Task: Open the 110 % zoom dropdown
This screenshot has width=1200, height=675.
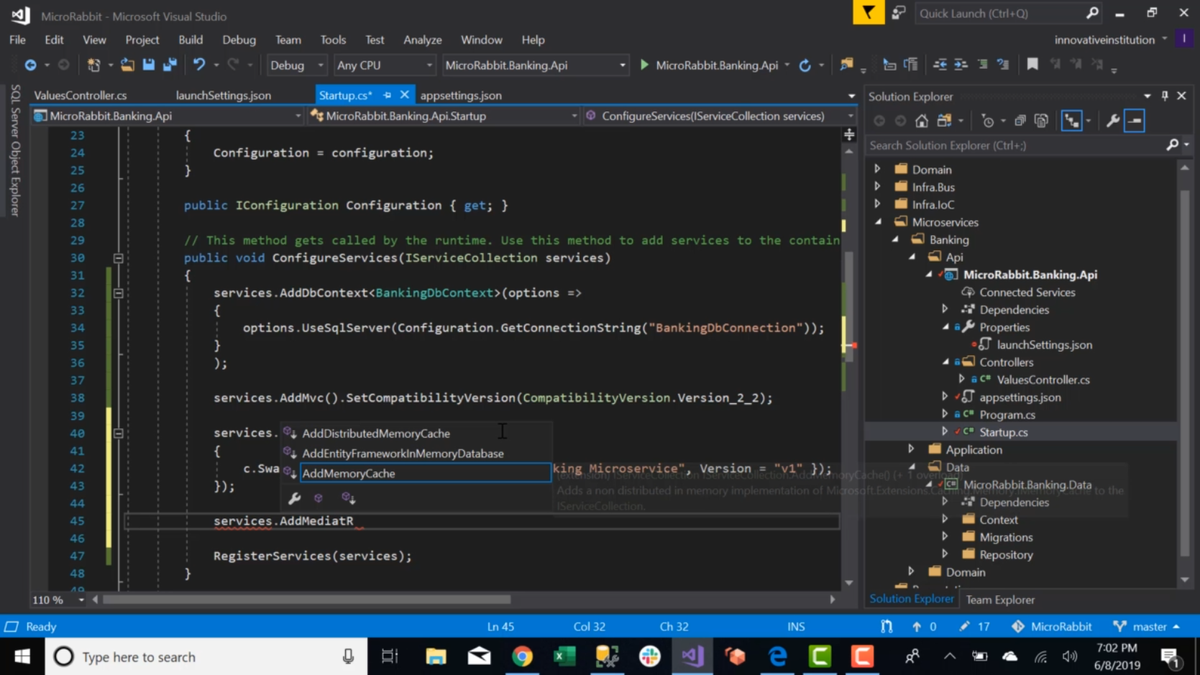Action: [58, 600]
